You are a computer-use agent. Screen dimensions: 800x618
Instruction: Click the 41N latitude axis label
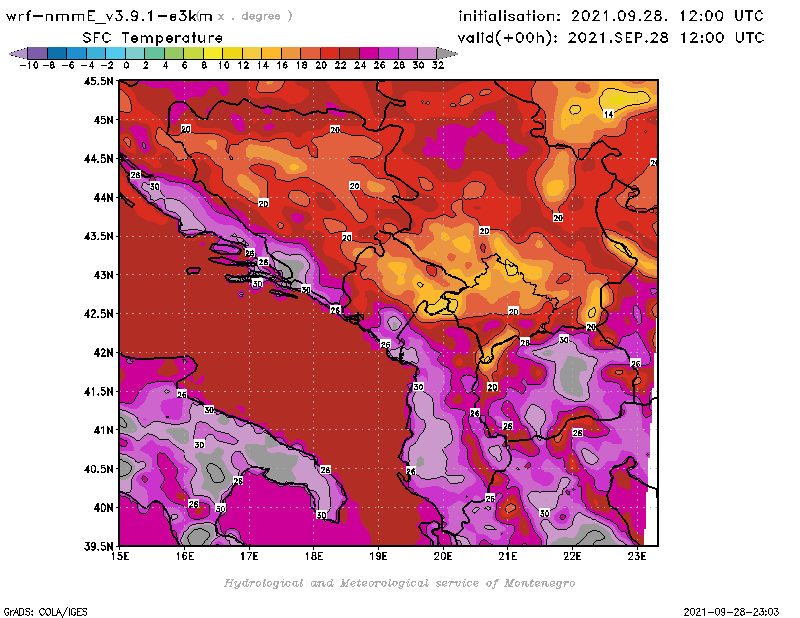(104, 430)
